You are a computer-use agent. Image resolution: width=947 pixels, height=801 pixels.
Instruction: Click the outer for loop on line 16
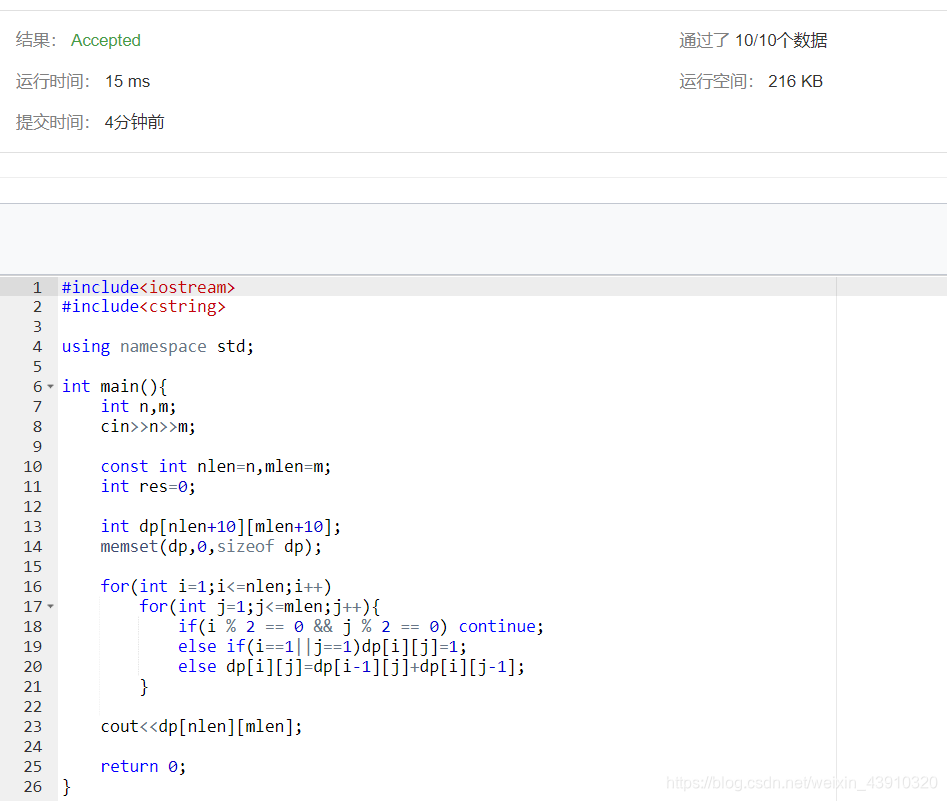216,587
